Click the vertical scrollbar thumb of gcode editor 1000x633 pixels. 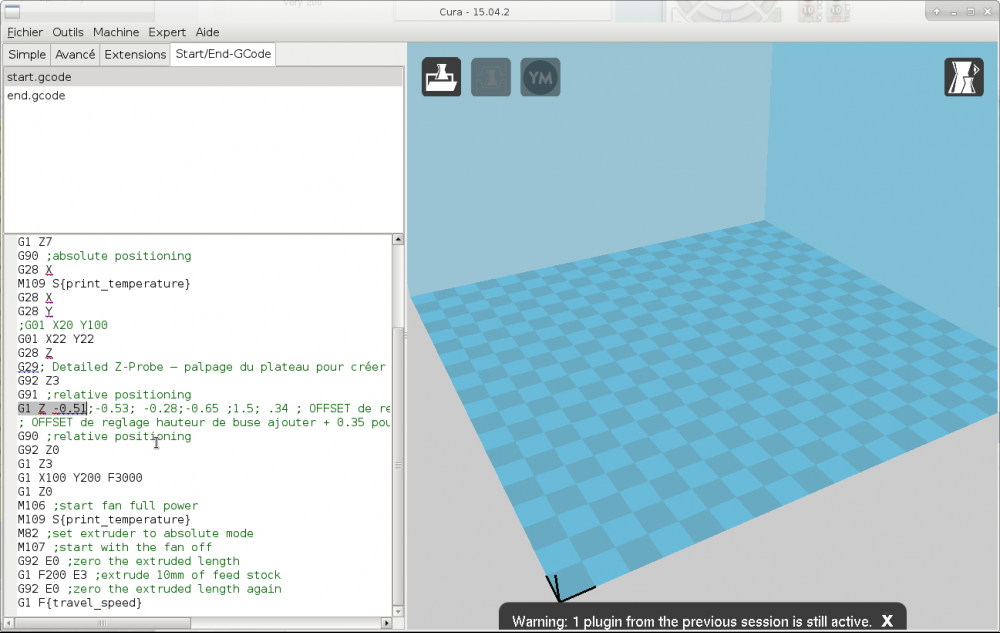pos(398,466)
